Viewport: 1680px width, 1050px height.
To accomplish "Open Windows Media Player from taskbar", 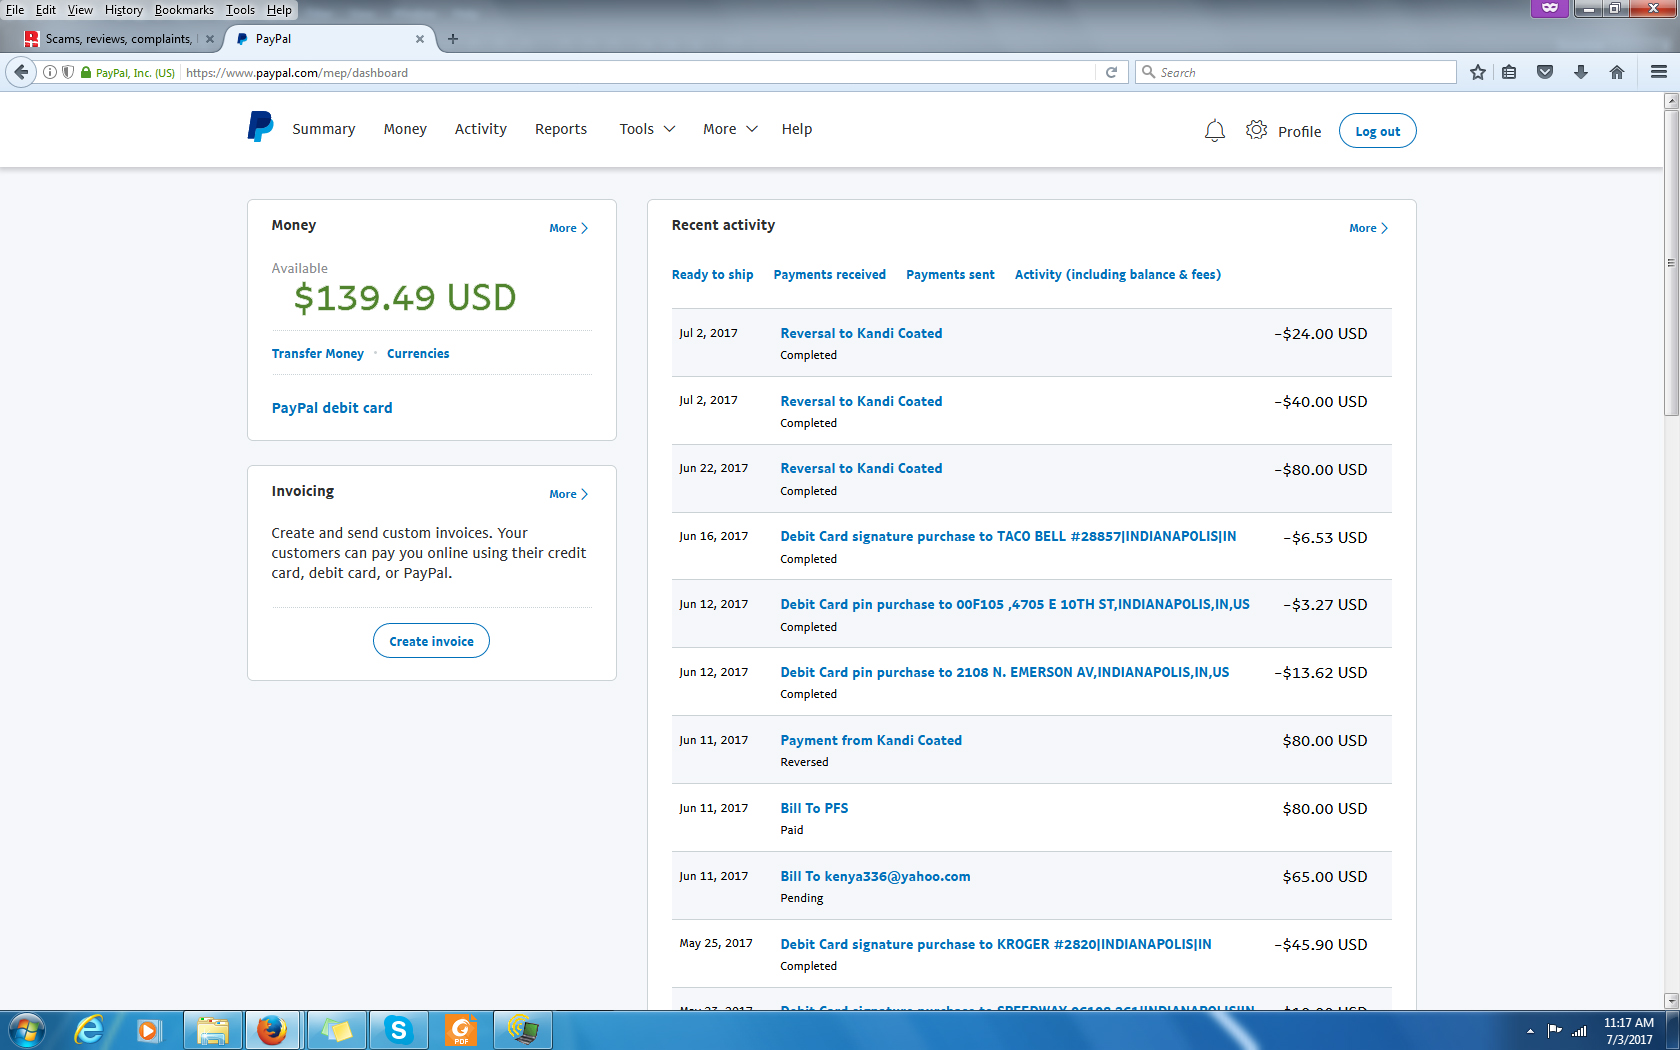I will 149,1030.
